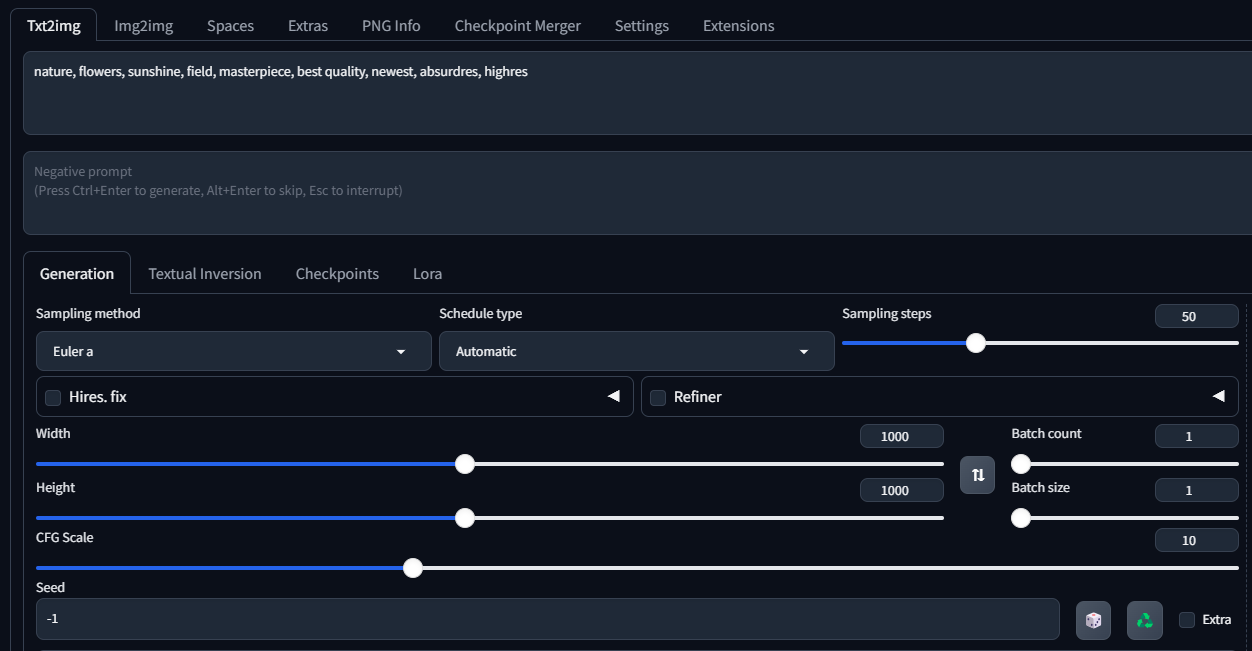This screenshot has width=1252, height=651.
Task: Click the Batch size number box
Action: [x=1197, y=490]
